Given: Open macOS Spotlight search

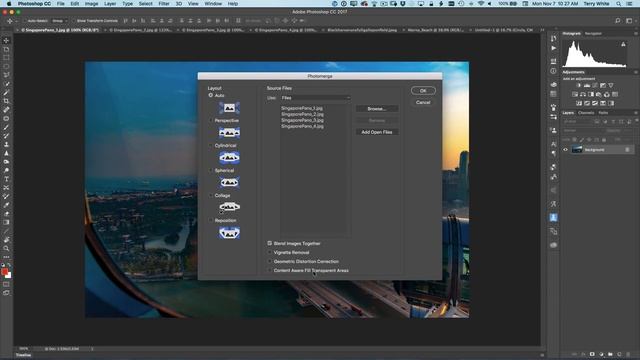Looking at the screenshot, I should point(619,4).
